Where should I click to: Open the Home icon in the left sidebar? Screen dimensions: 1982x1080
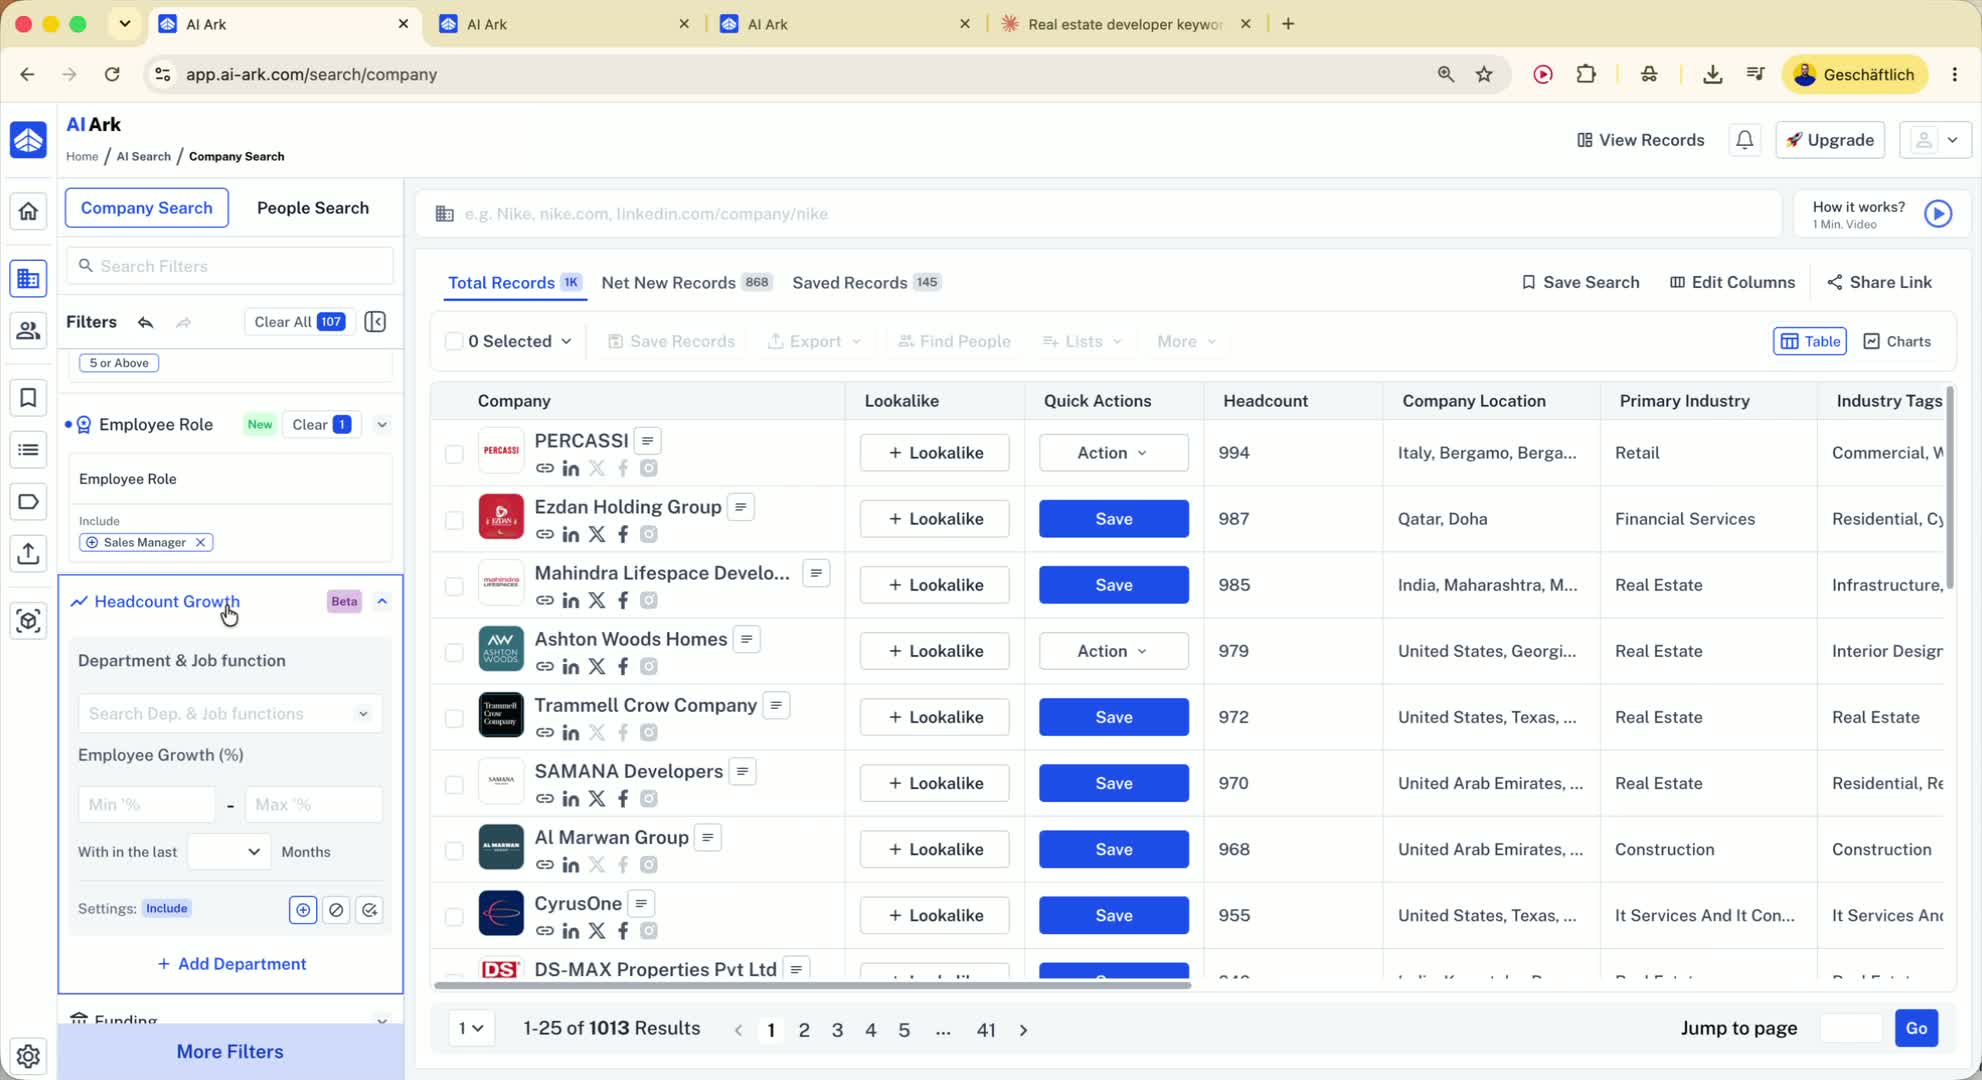coord(28,211)
